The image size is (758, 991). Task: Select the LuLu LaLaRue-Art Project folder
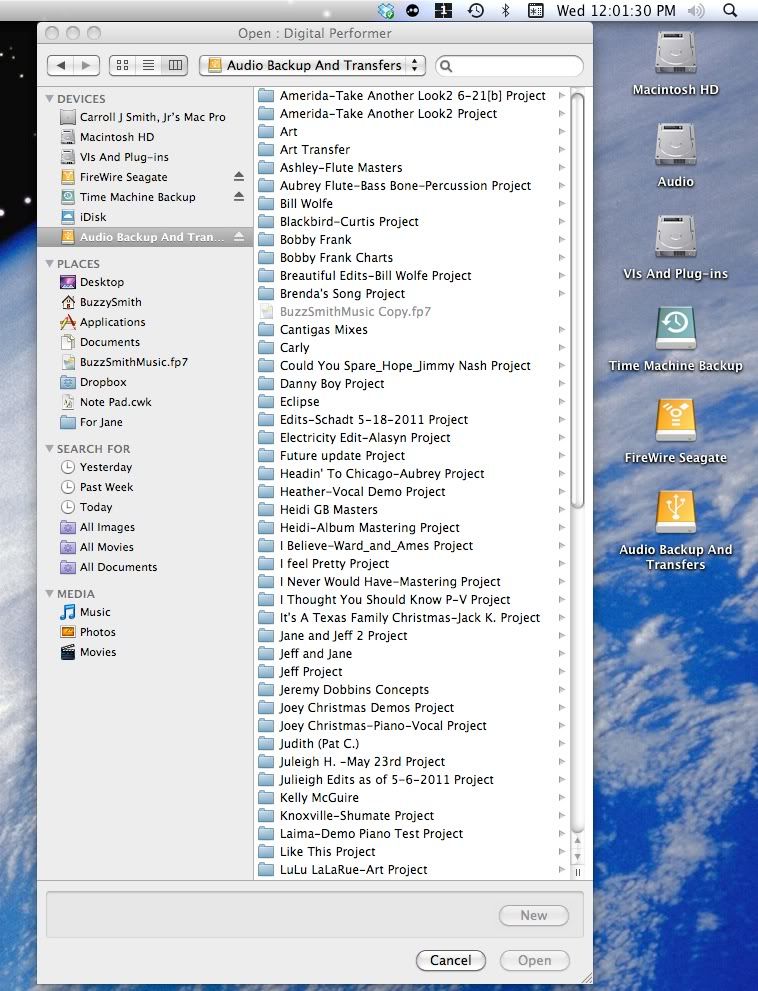[x=412, y=870]
